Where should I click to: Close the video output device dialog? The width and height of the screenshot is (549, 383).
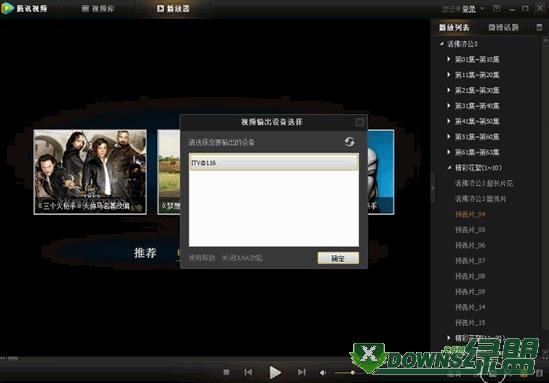click(360, 122)
